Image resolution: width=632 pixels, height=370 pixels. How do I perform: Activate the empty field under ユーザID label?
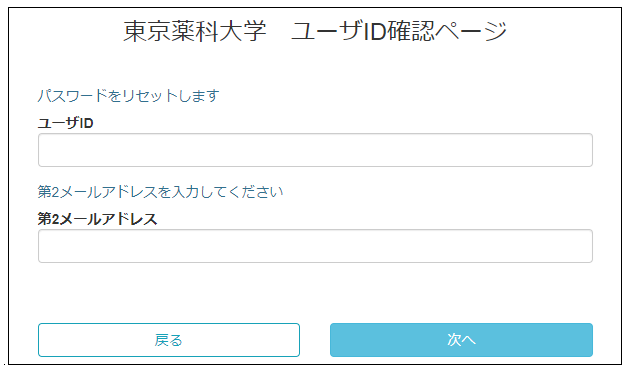click(x=315, y=150)
